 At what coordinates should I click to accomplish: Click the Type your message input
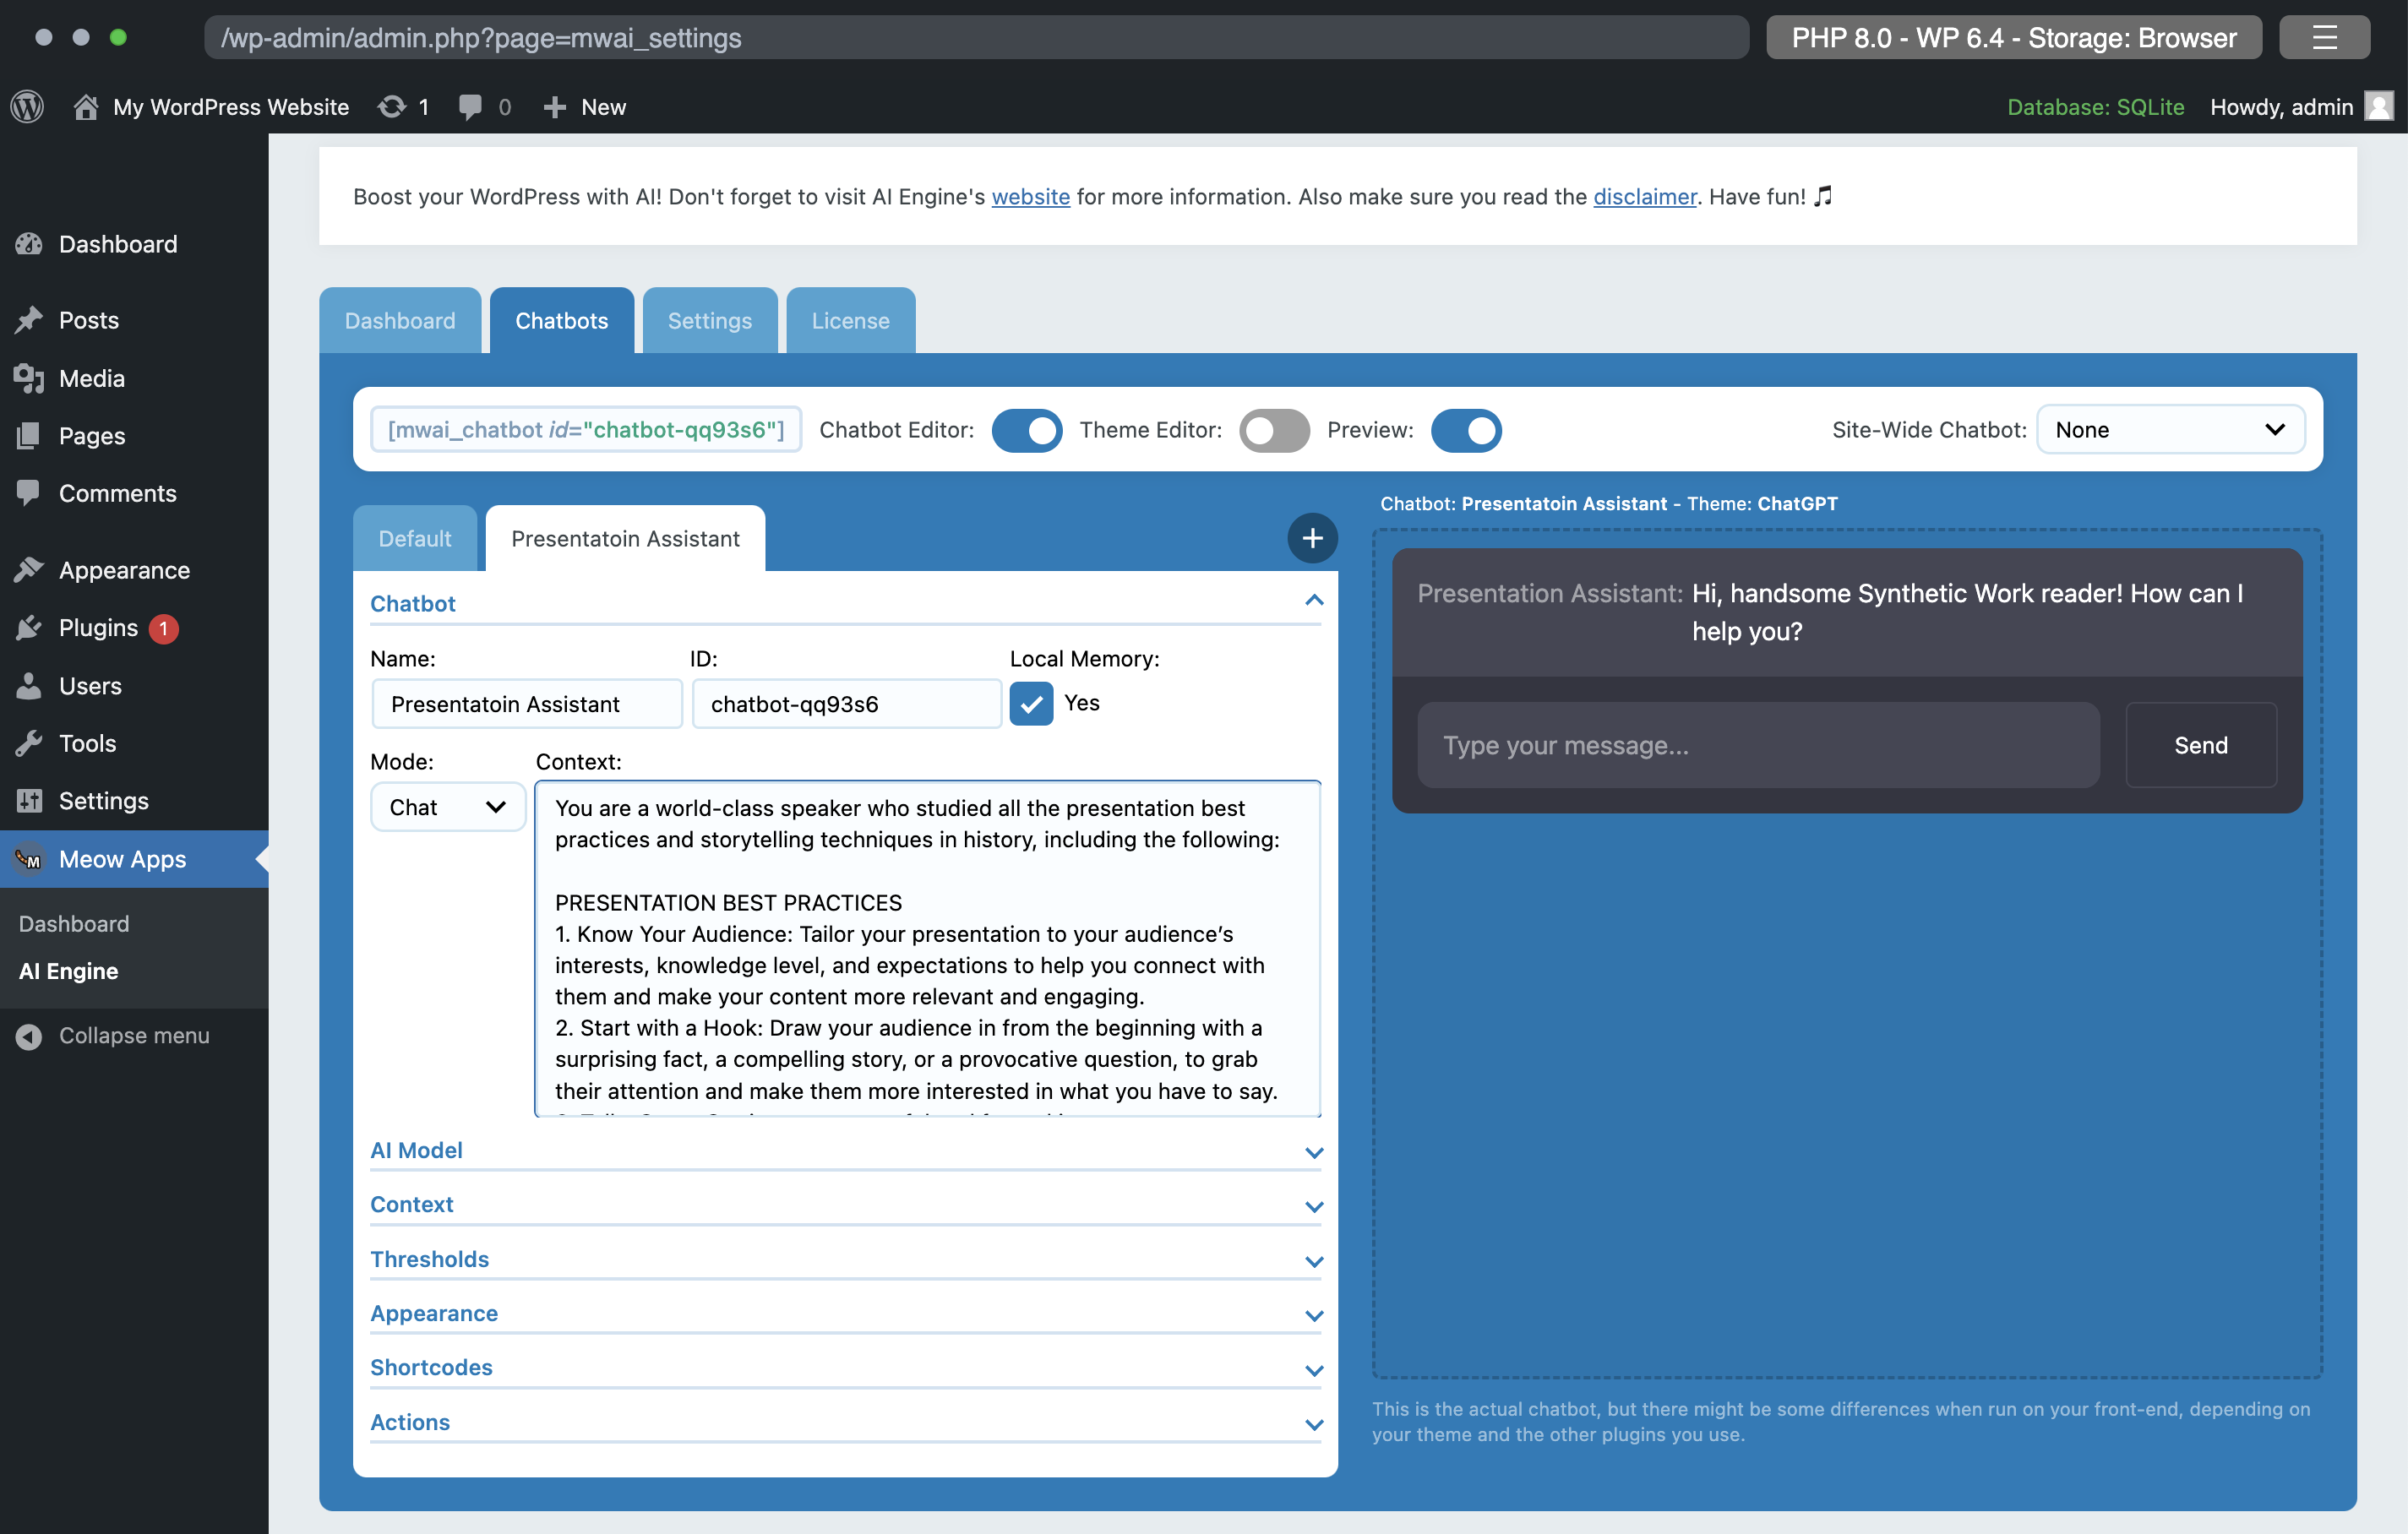1757,745
